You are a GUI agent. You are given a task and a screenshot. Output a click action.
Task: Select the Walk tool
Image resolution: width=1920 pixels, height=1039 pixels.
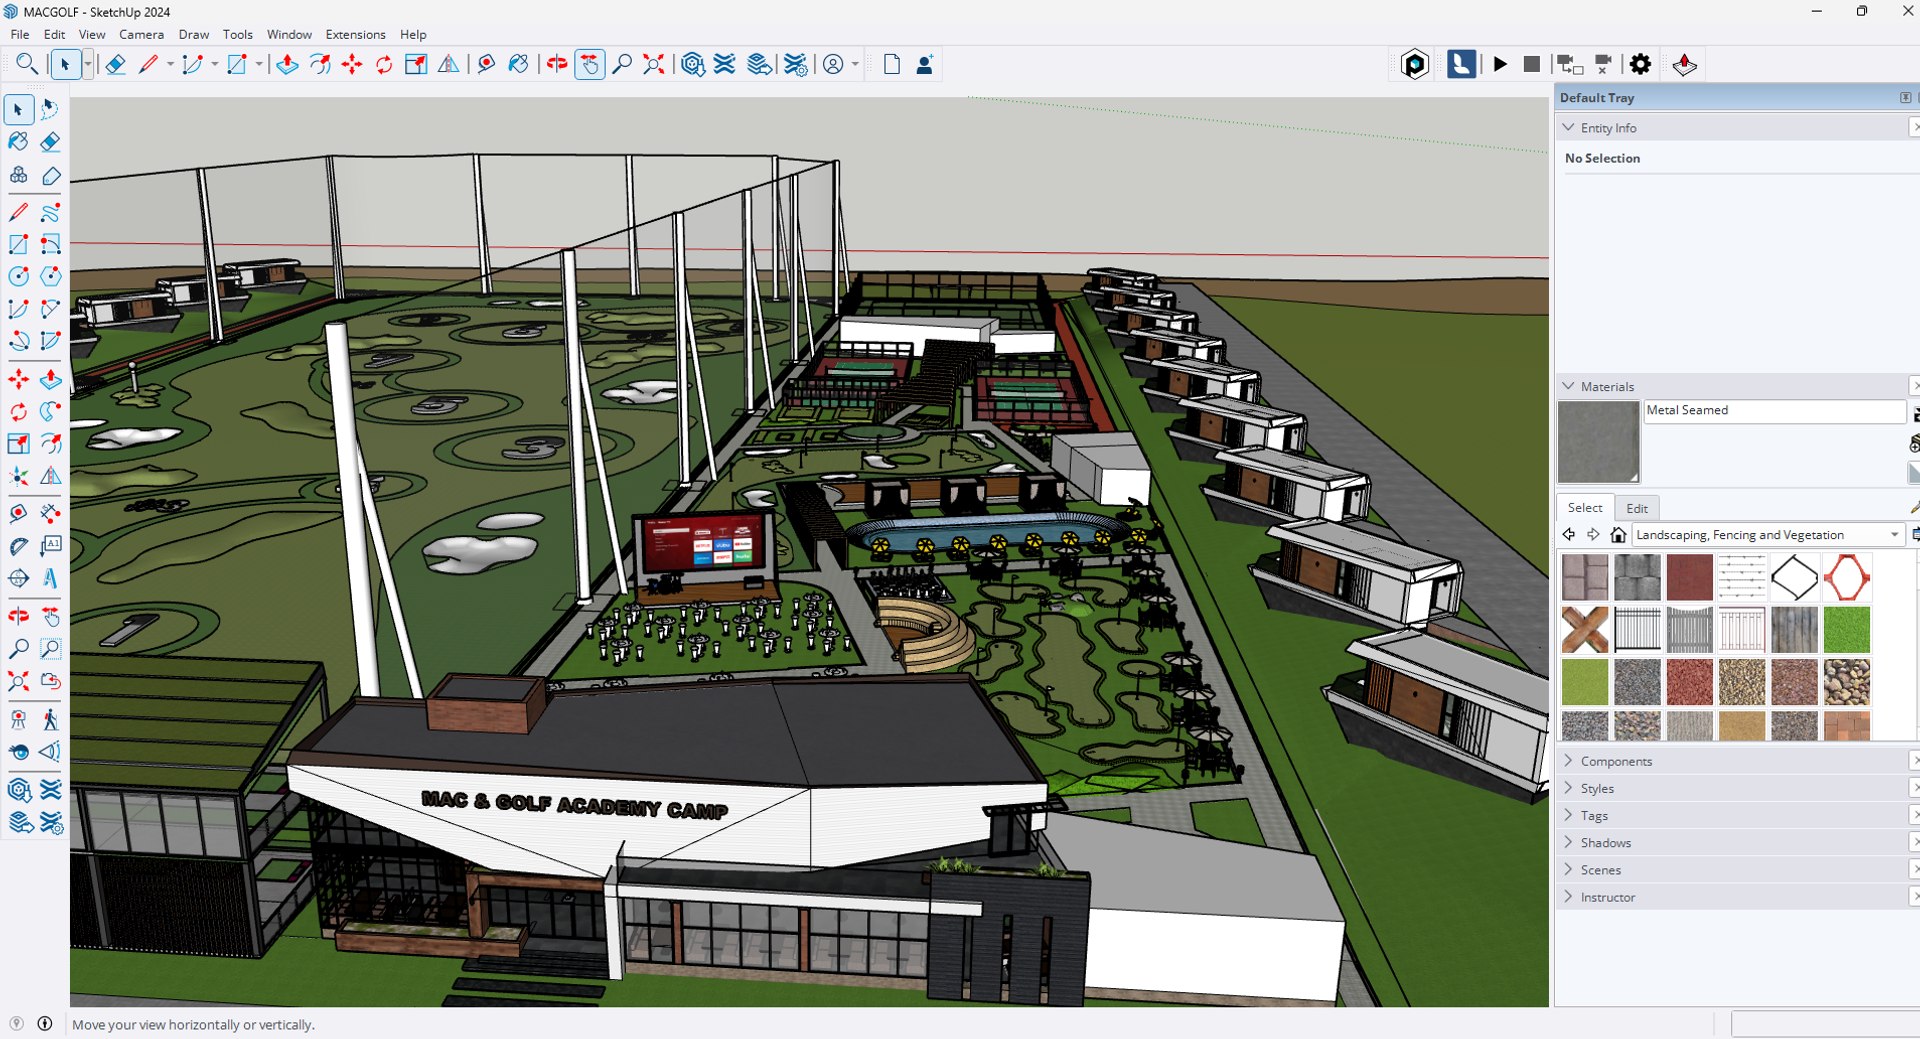[50, 719]
